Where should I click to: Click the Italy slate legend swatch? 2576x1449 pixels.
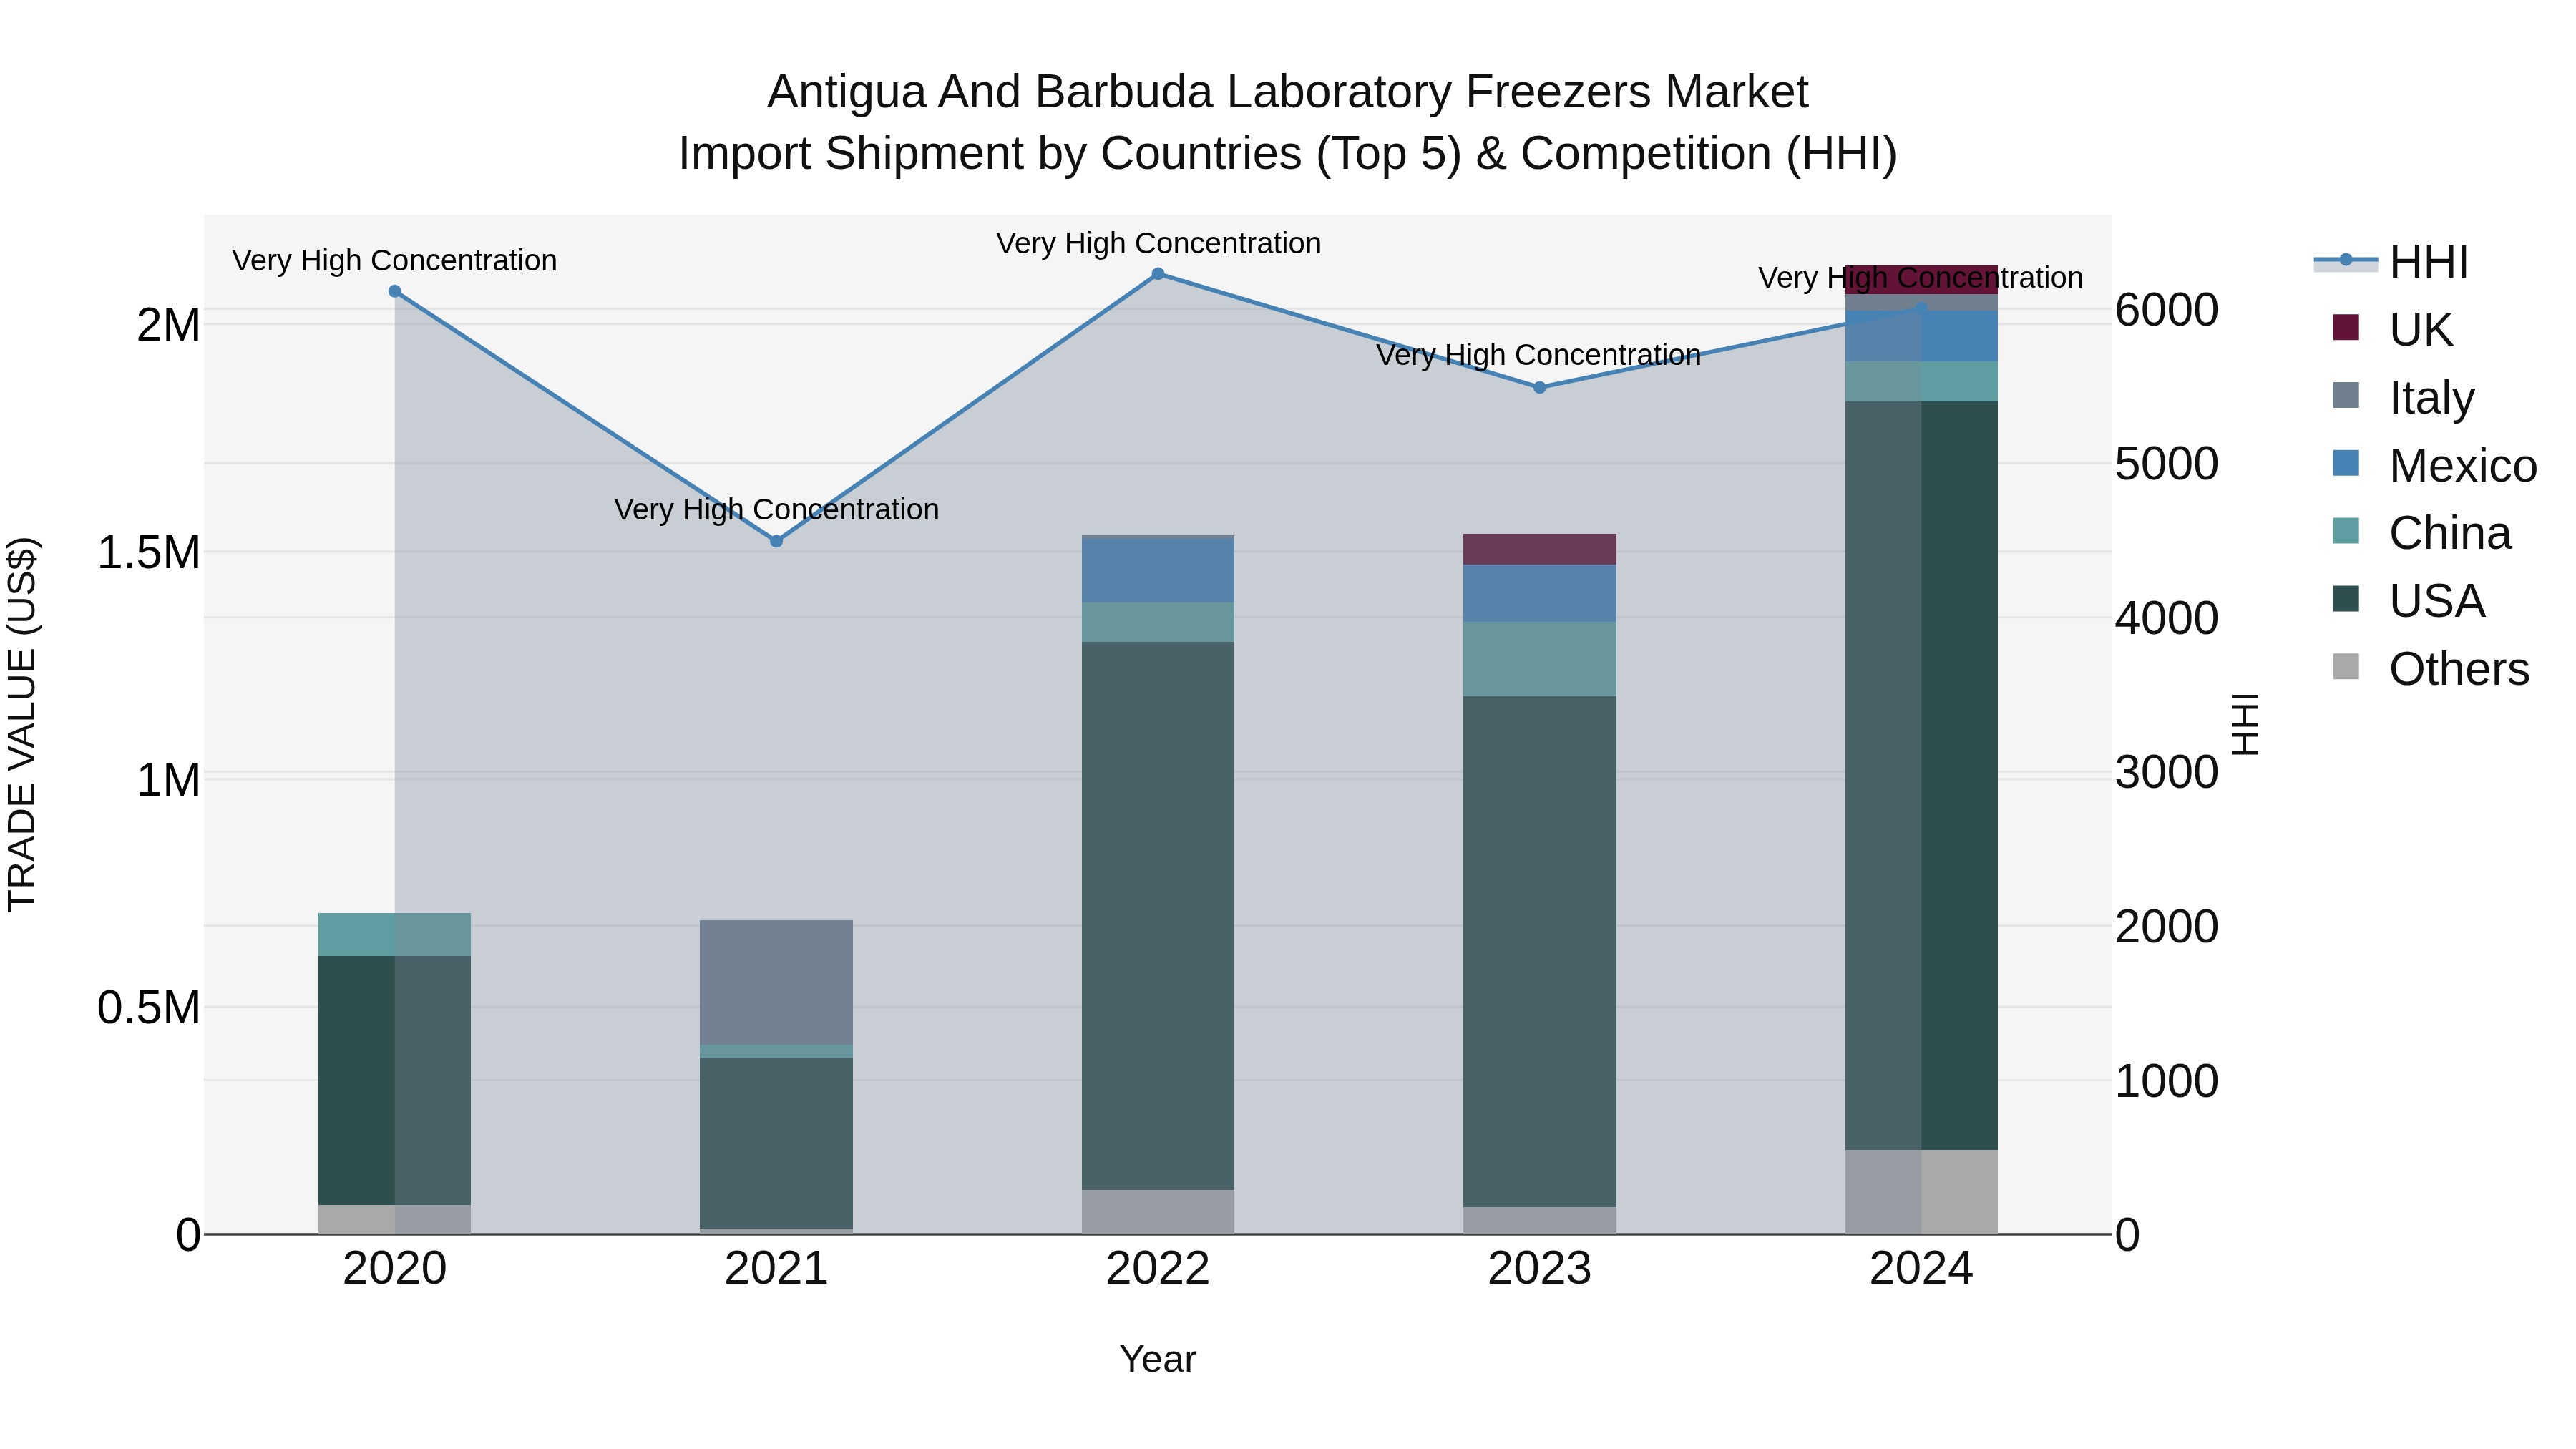(x=2345, y=395)
